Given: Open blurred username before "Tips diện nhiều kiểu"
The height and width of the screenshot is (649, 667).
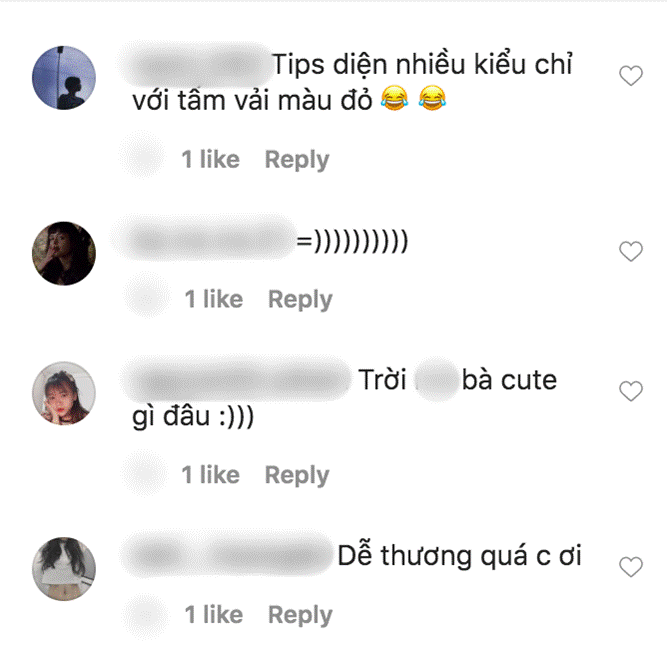Looking at the screenshot, I should click(198, 65).
